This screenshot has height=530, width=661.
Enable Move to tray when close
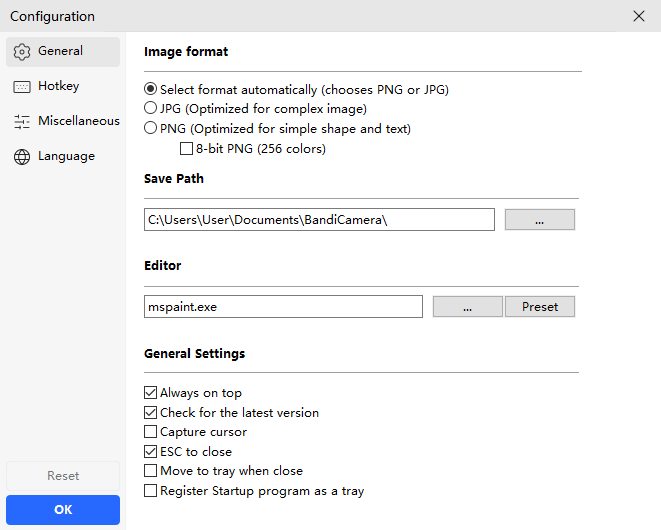[151, 471]
